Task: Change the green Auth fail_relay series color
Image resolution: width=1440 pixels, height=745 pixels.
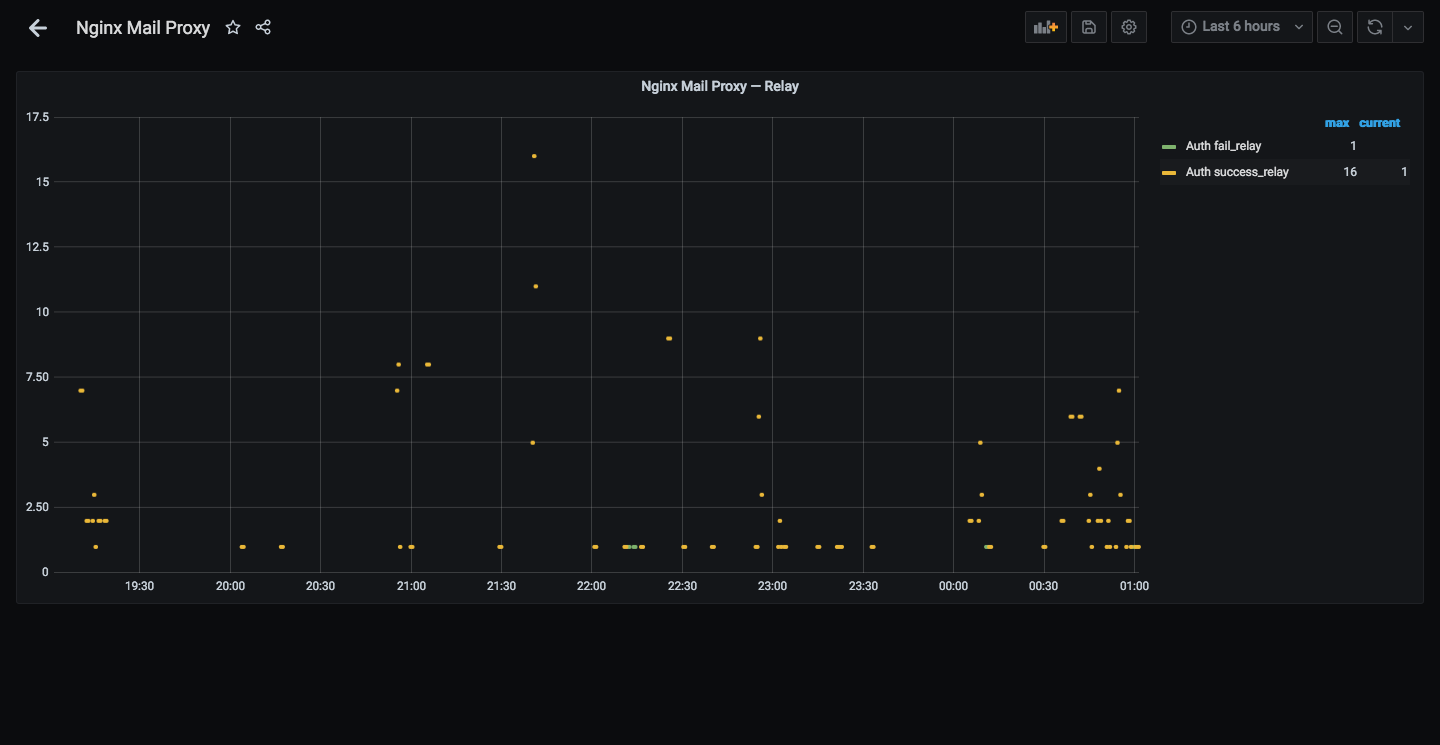Action: [1169, 147]
